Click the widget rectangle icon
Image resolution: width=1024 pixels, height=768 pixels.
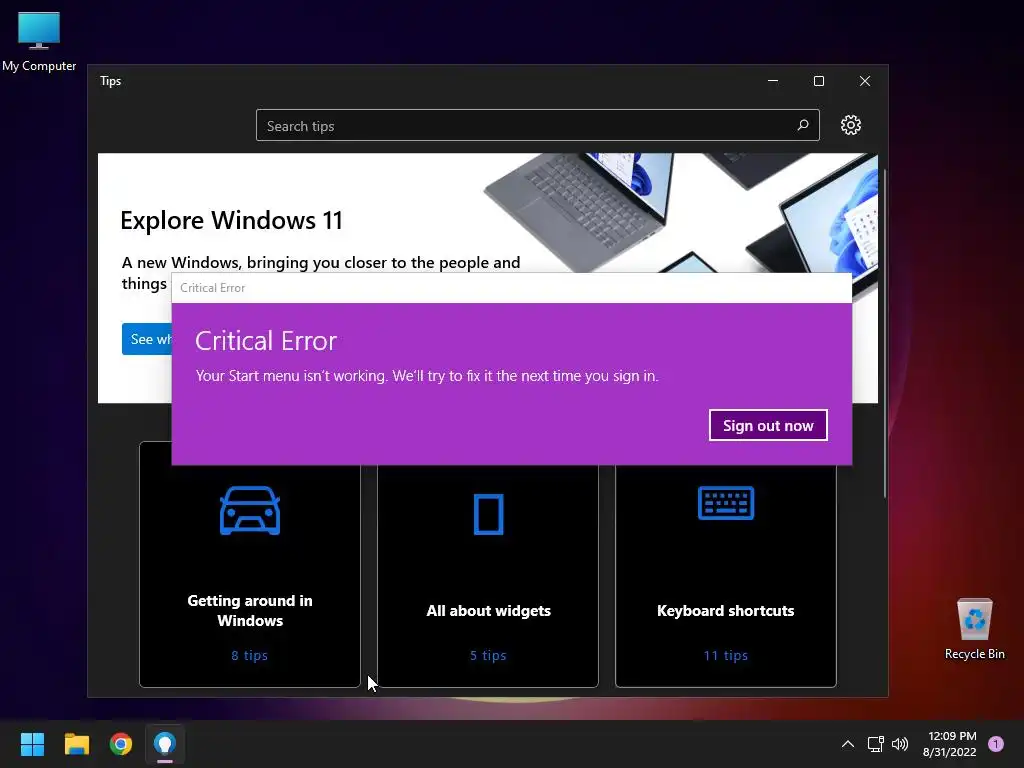(x=488, y=515)
